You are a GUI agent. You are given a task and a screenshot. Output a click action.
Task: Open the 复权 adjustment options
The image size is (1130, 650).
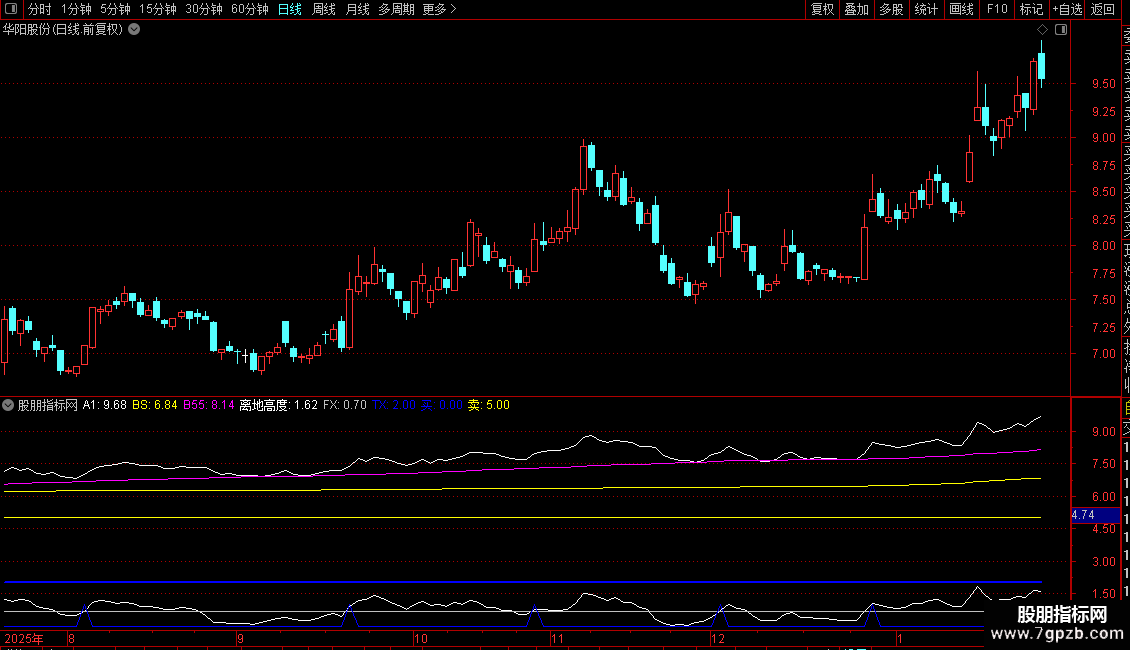822,9
